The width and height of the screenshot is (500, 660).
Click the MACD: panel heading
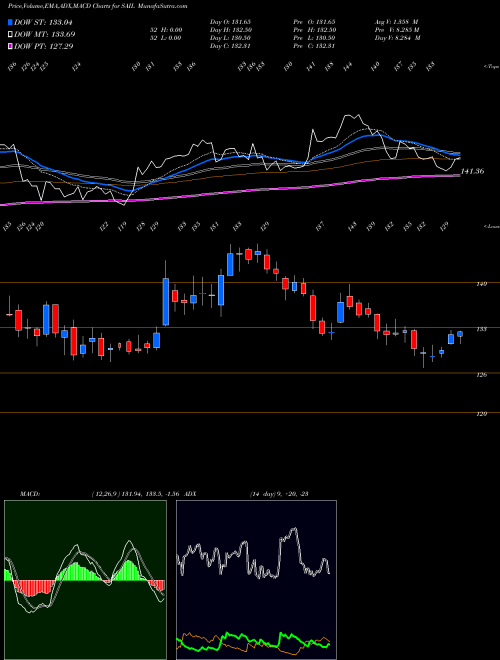(29, 494)
